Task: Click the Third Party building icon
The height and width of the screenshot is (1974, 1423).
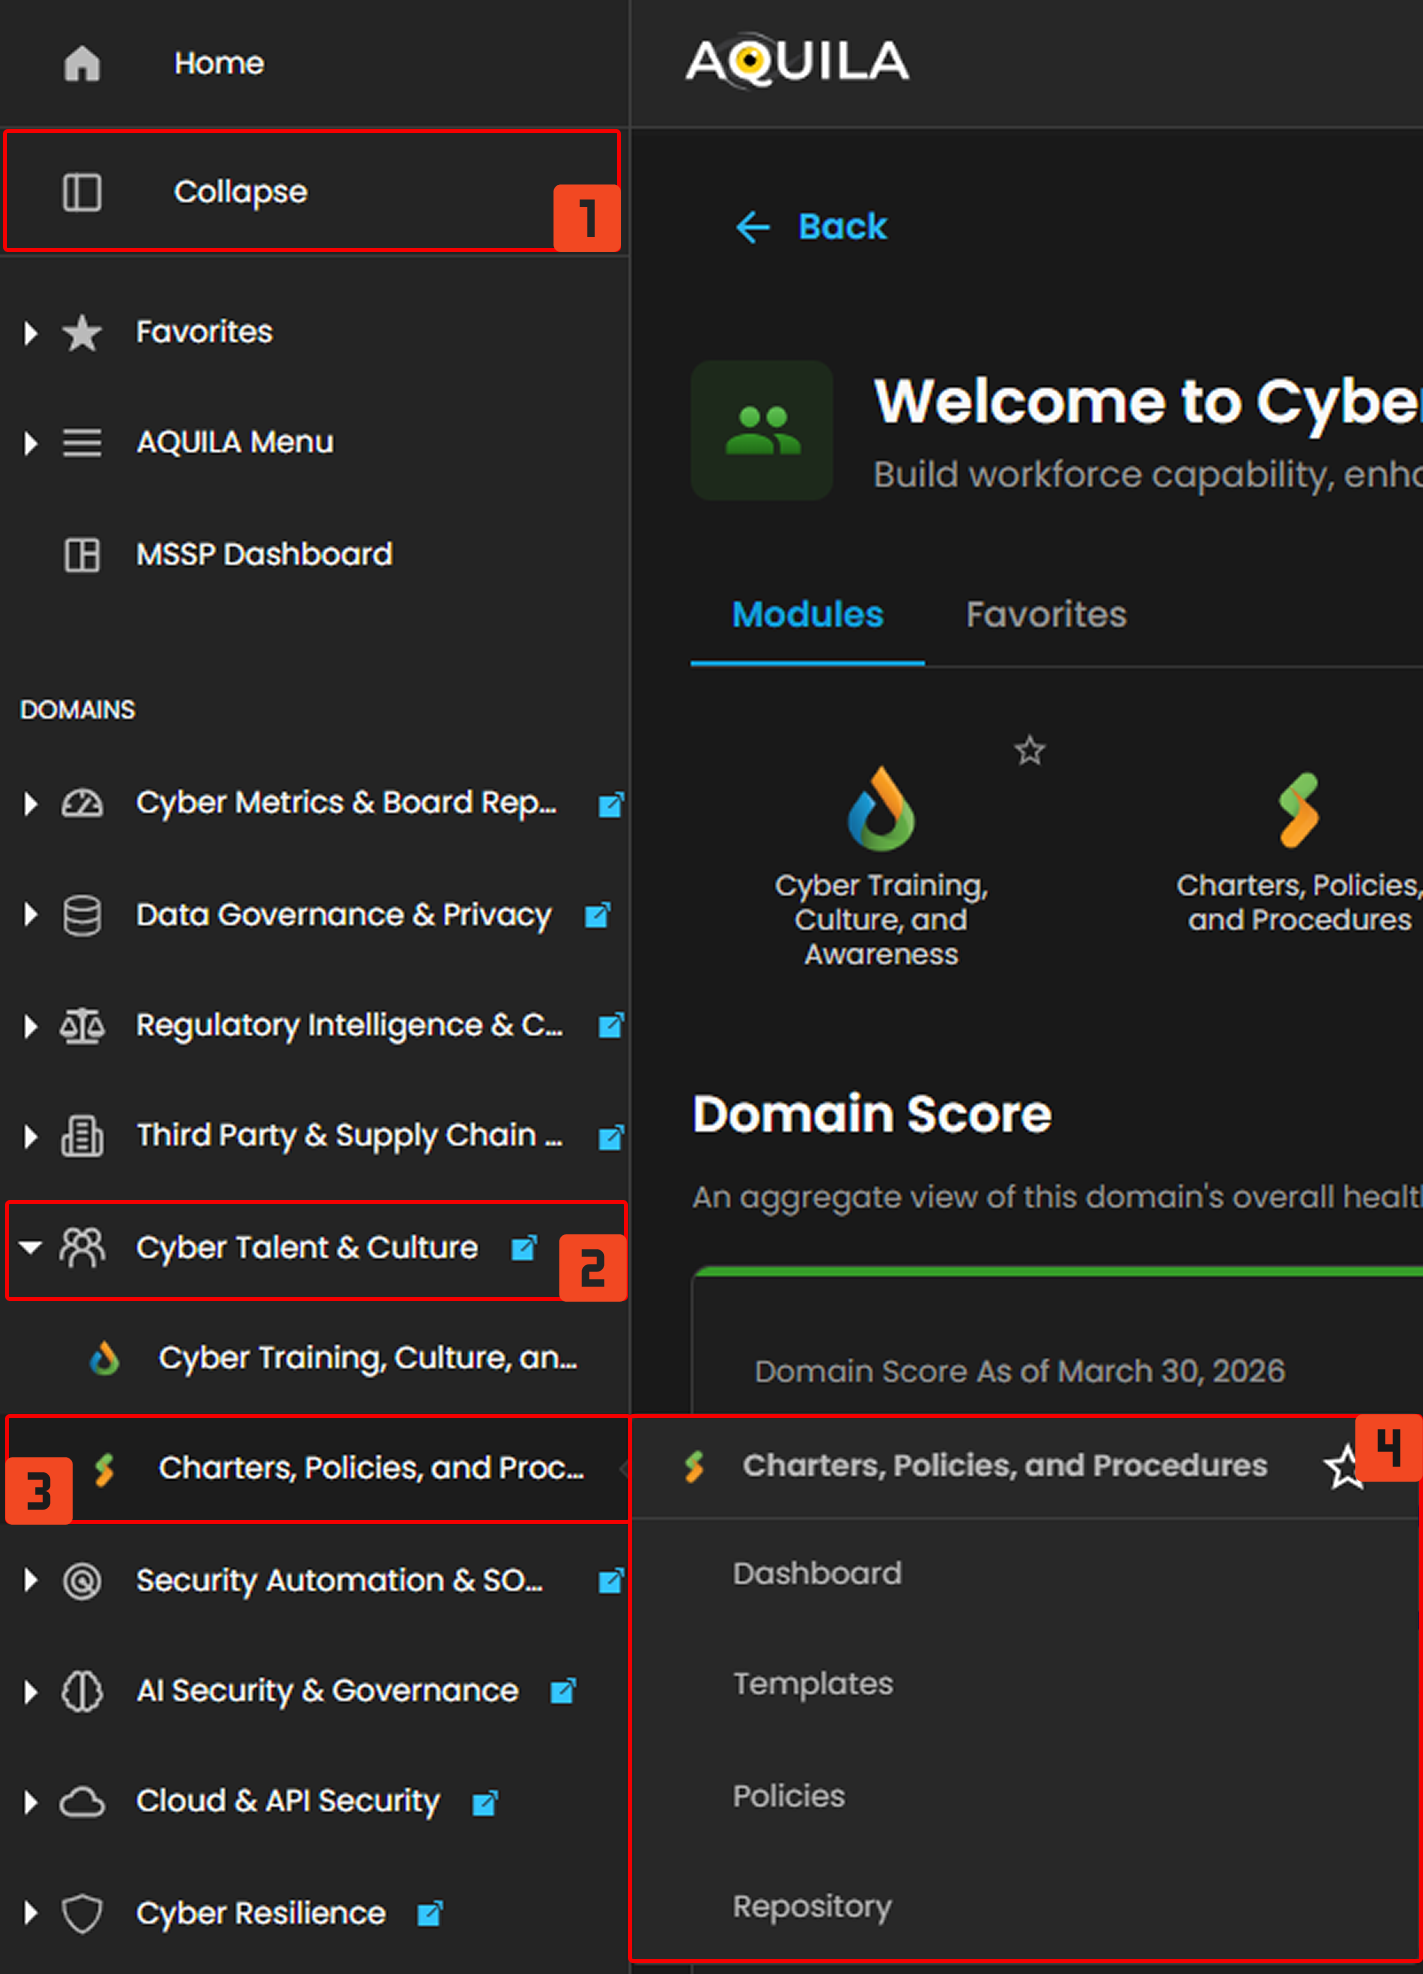Action: 82,1136
